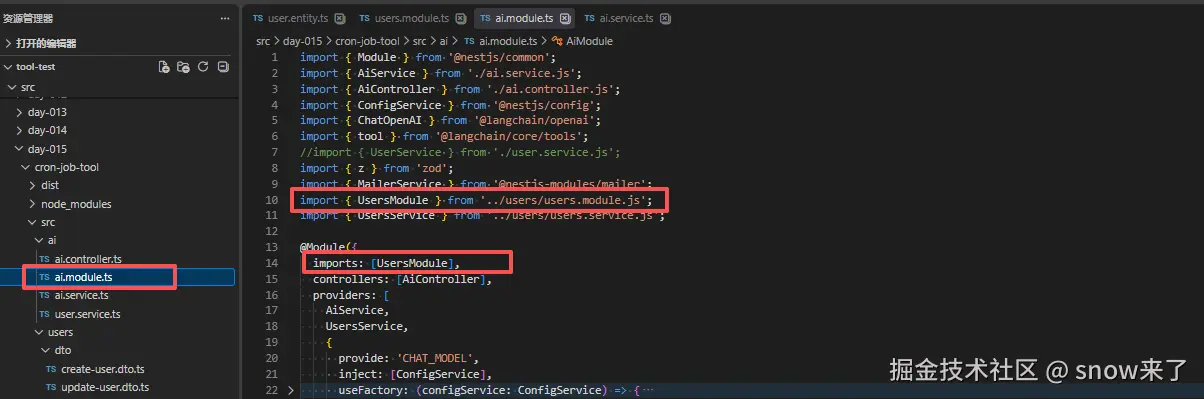Click the AiModule breadcrumb text

[x=590, y=41]
